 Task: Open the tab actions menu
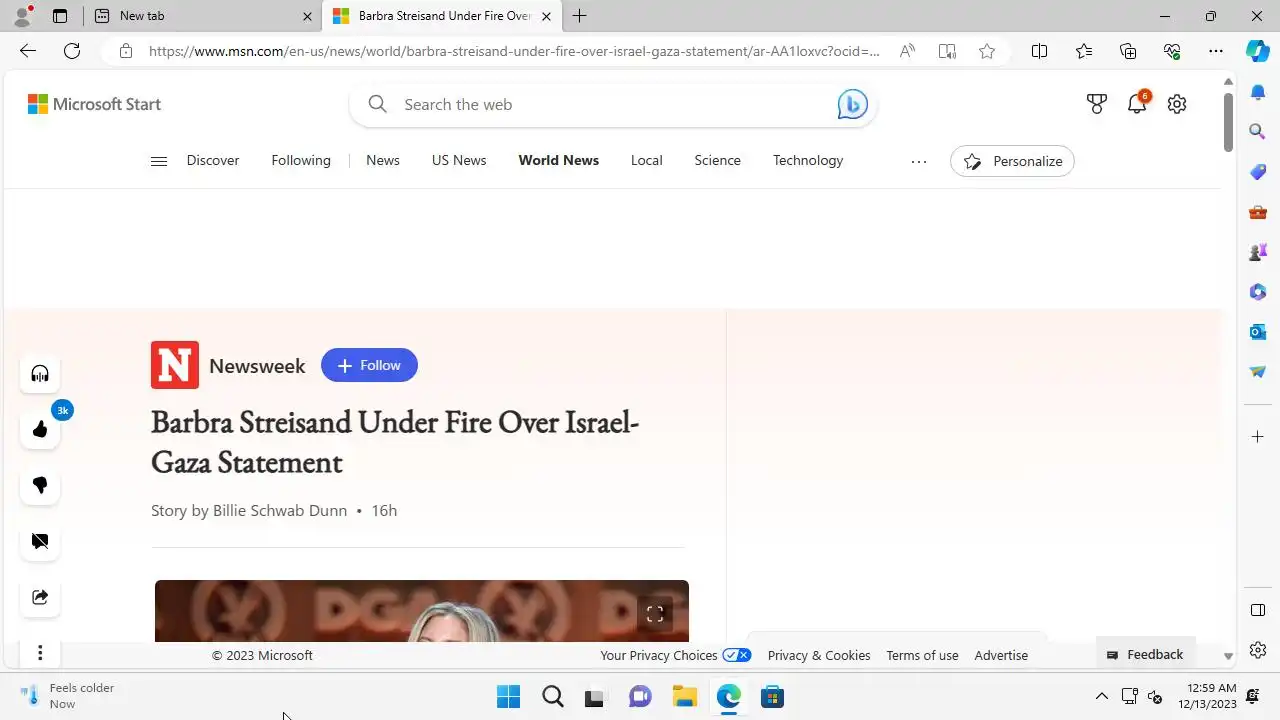[60, 16]
